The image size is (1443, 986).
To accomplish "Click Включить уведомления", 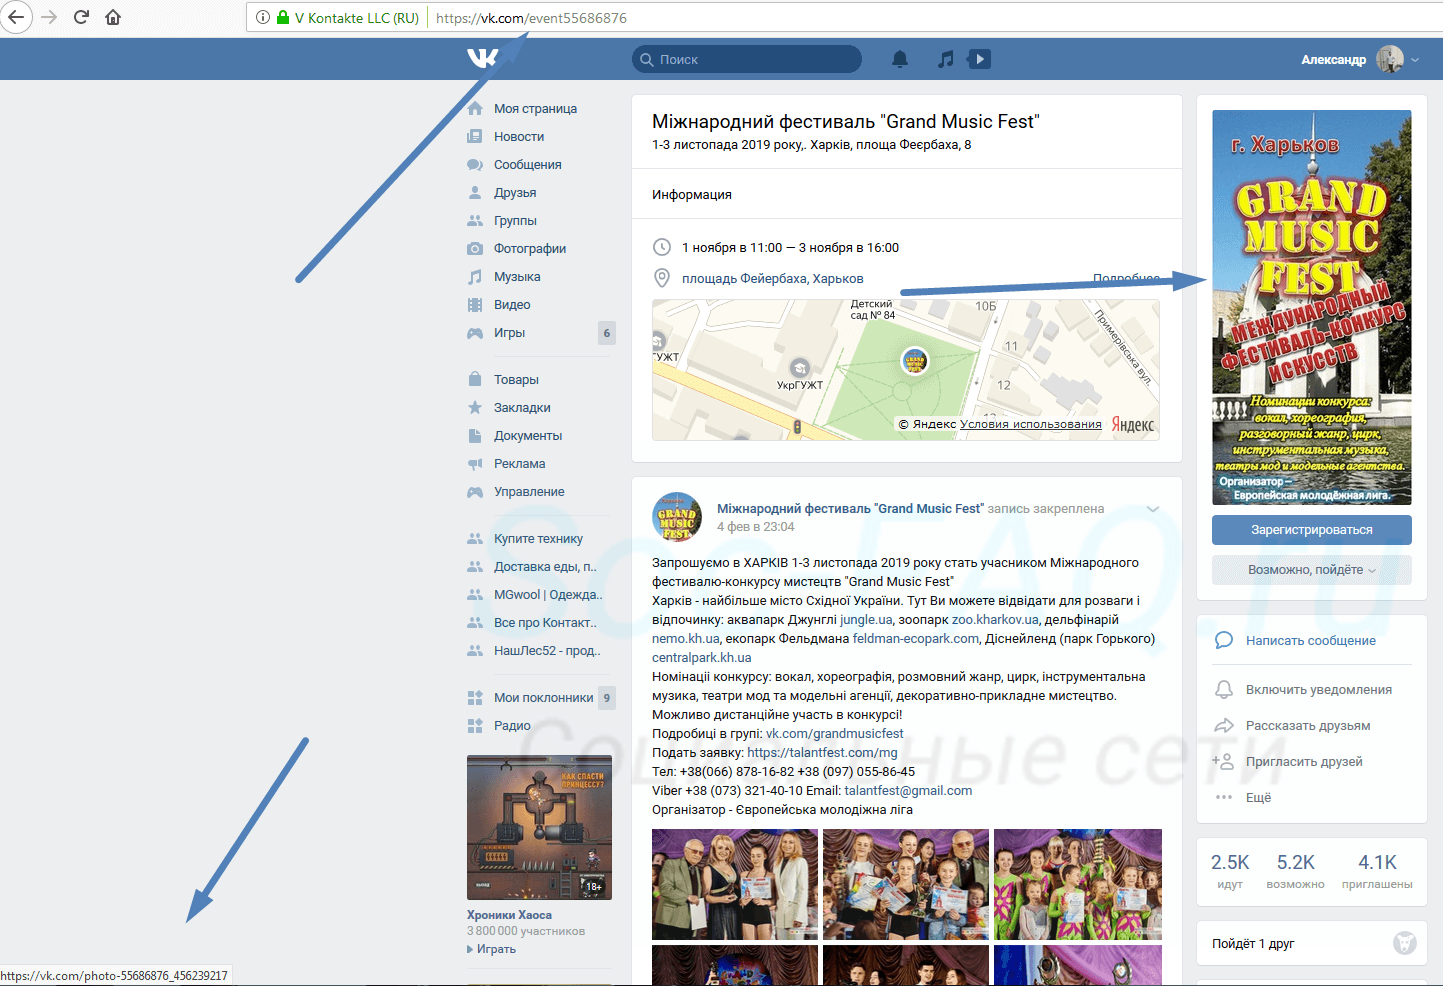I will [x=1318, y=689].
